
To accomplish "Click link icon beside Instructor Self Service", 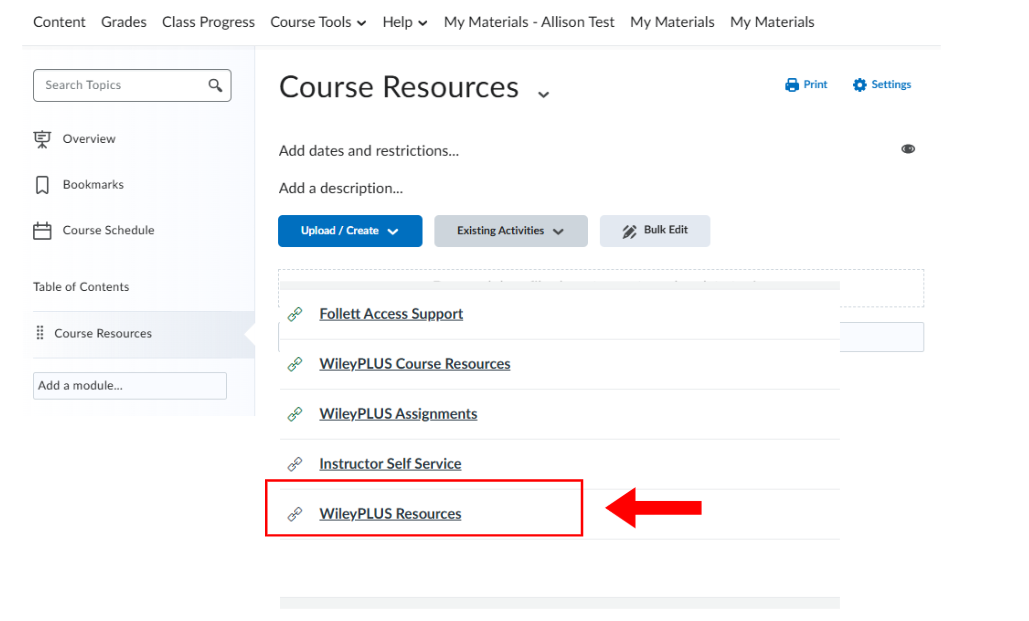I will click(x=295, y=464).
